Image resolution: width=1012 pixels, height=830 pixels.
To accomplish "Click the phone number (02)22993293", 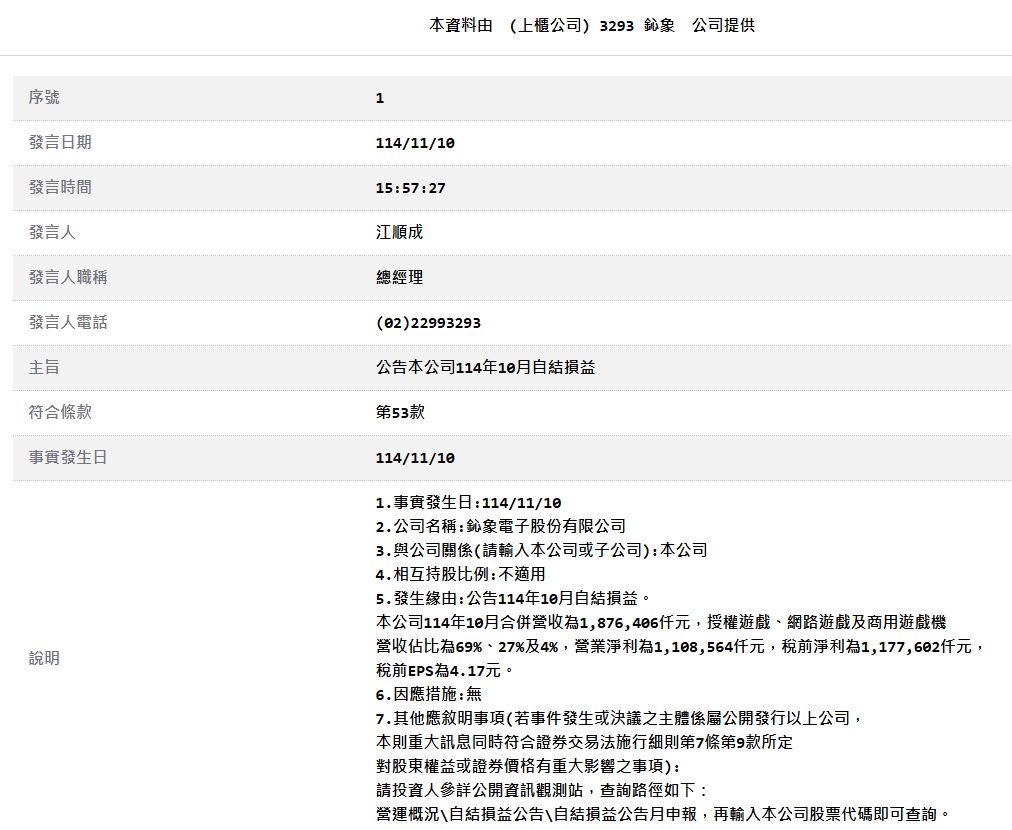I will point(428,323).
